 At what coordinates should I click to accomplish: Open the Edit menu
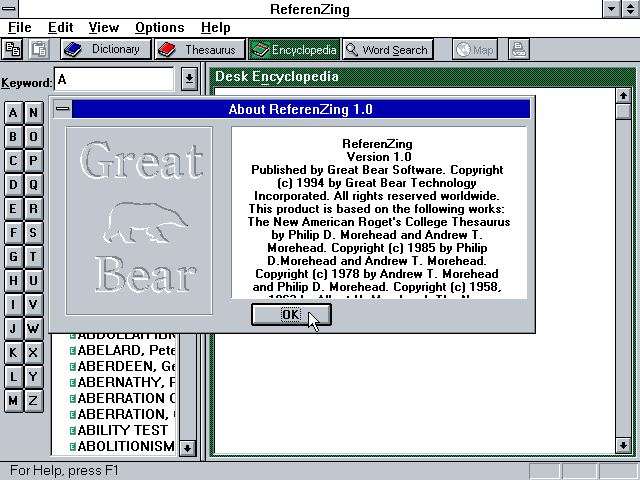coord(60,27)
